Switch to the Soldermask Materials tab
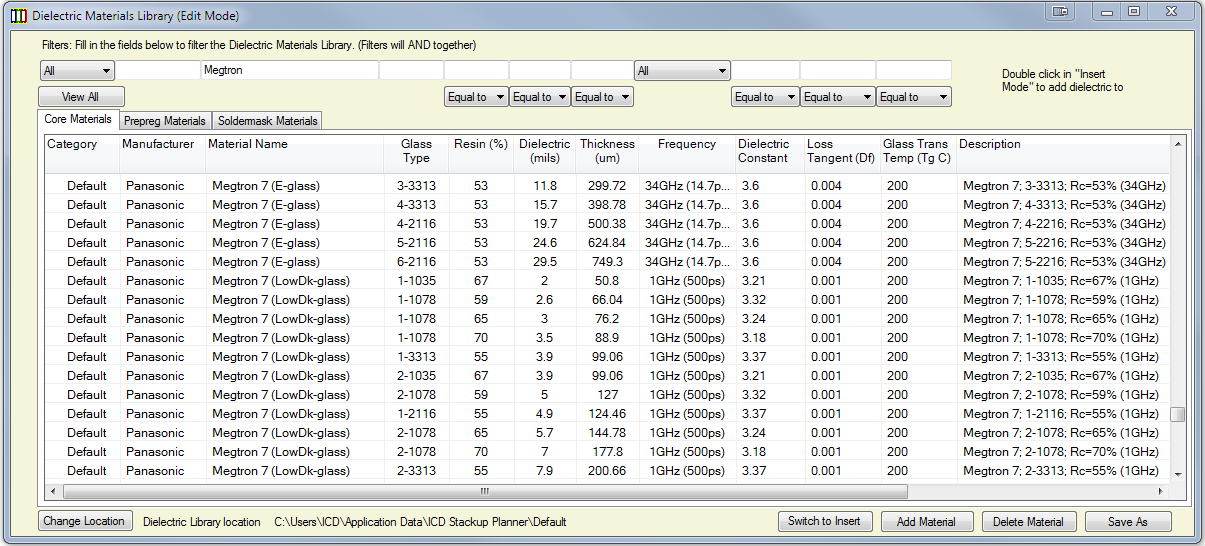Screen dimensions: 1205x546 tap(268, 121)
